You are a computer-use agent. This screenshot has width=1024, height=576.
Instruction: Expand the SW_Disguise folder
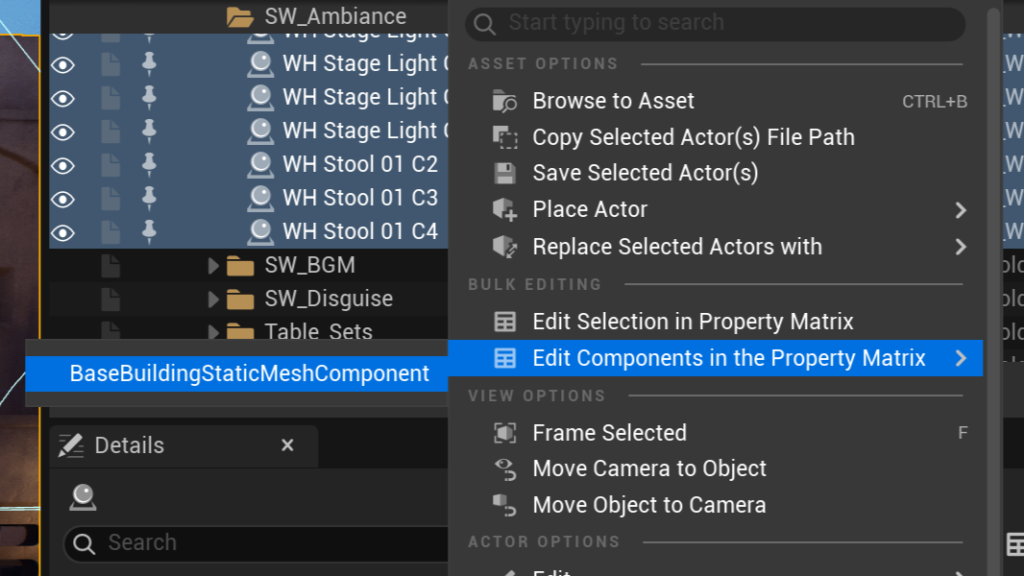tap(213, 299)
